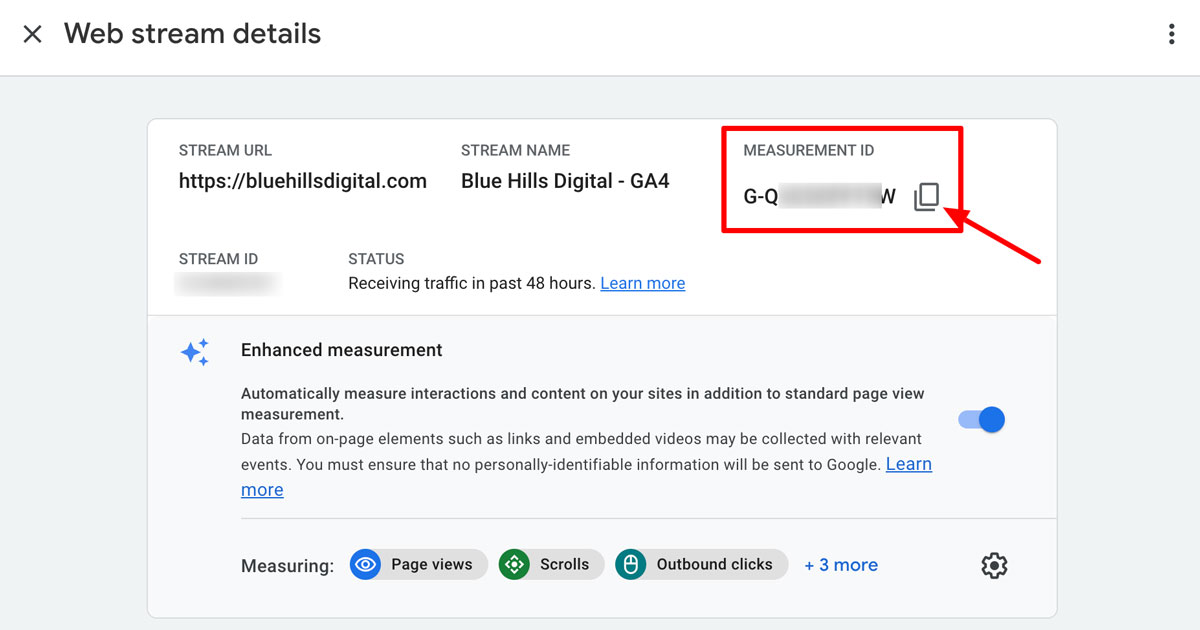Click the Receiving traffic in past 48 hours status
Image resolution: width=1200 pixels, height=630 pixels.
click(472, 283)
